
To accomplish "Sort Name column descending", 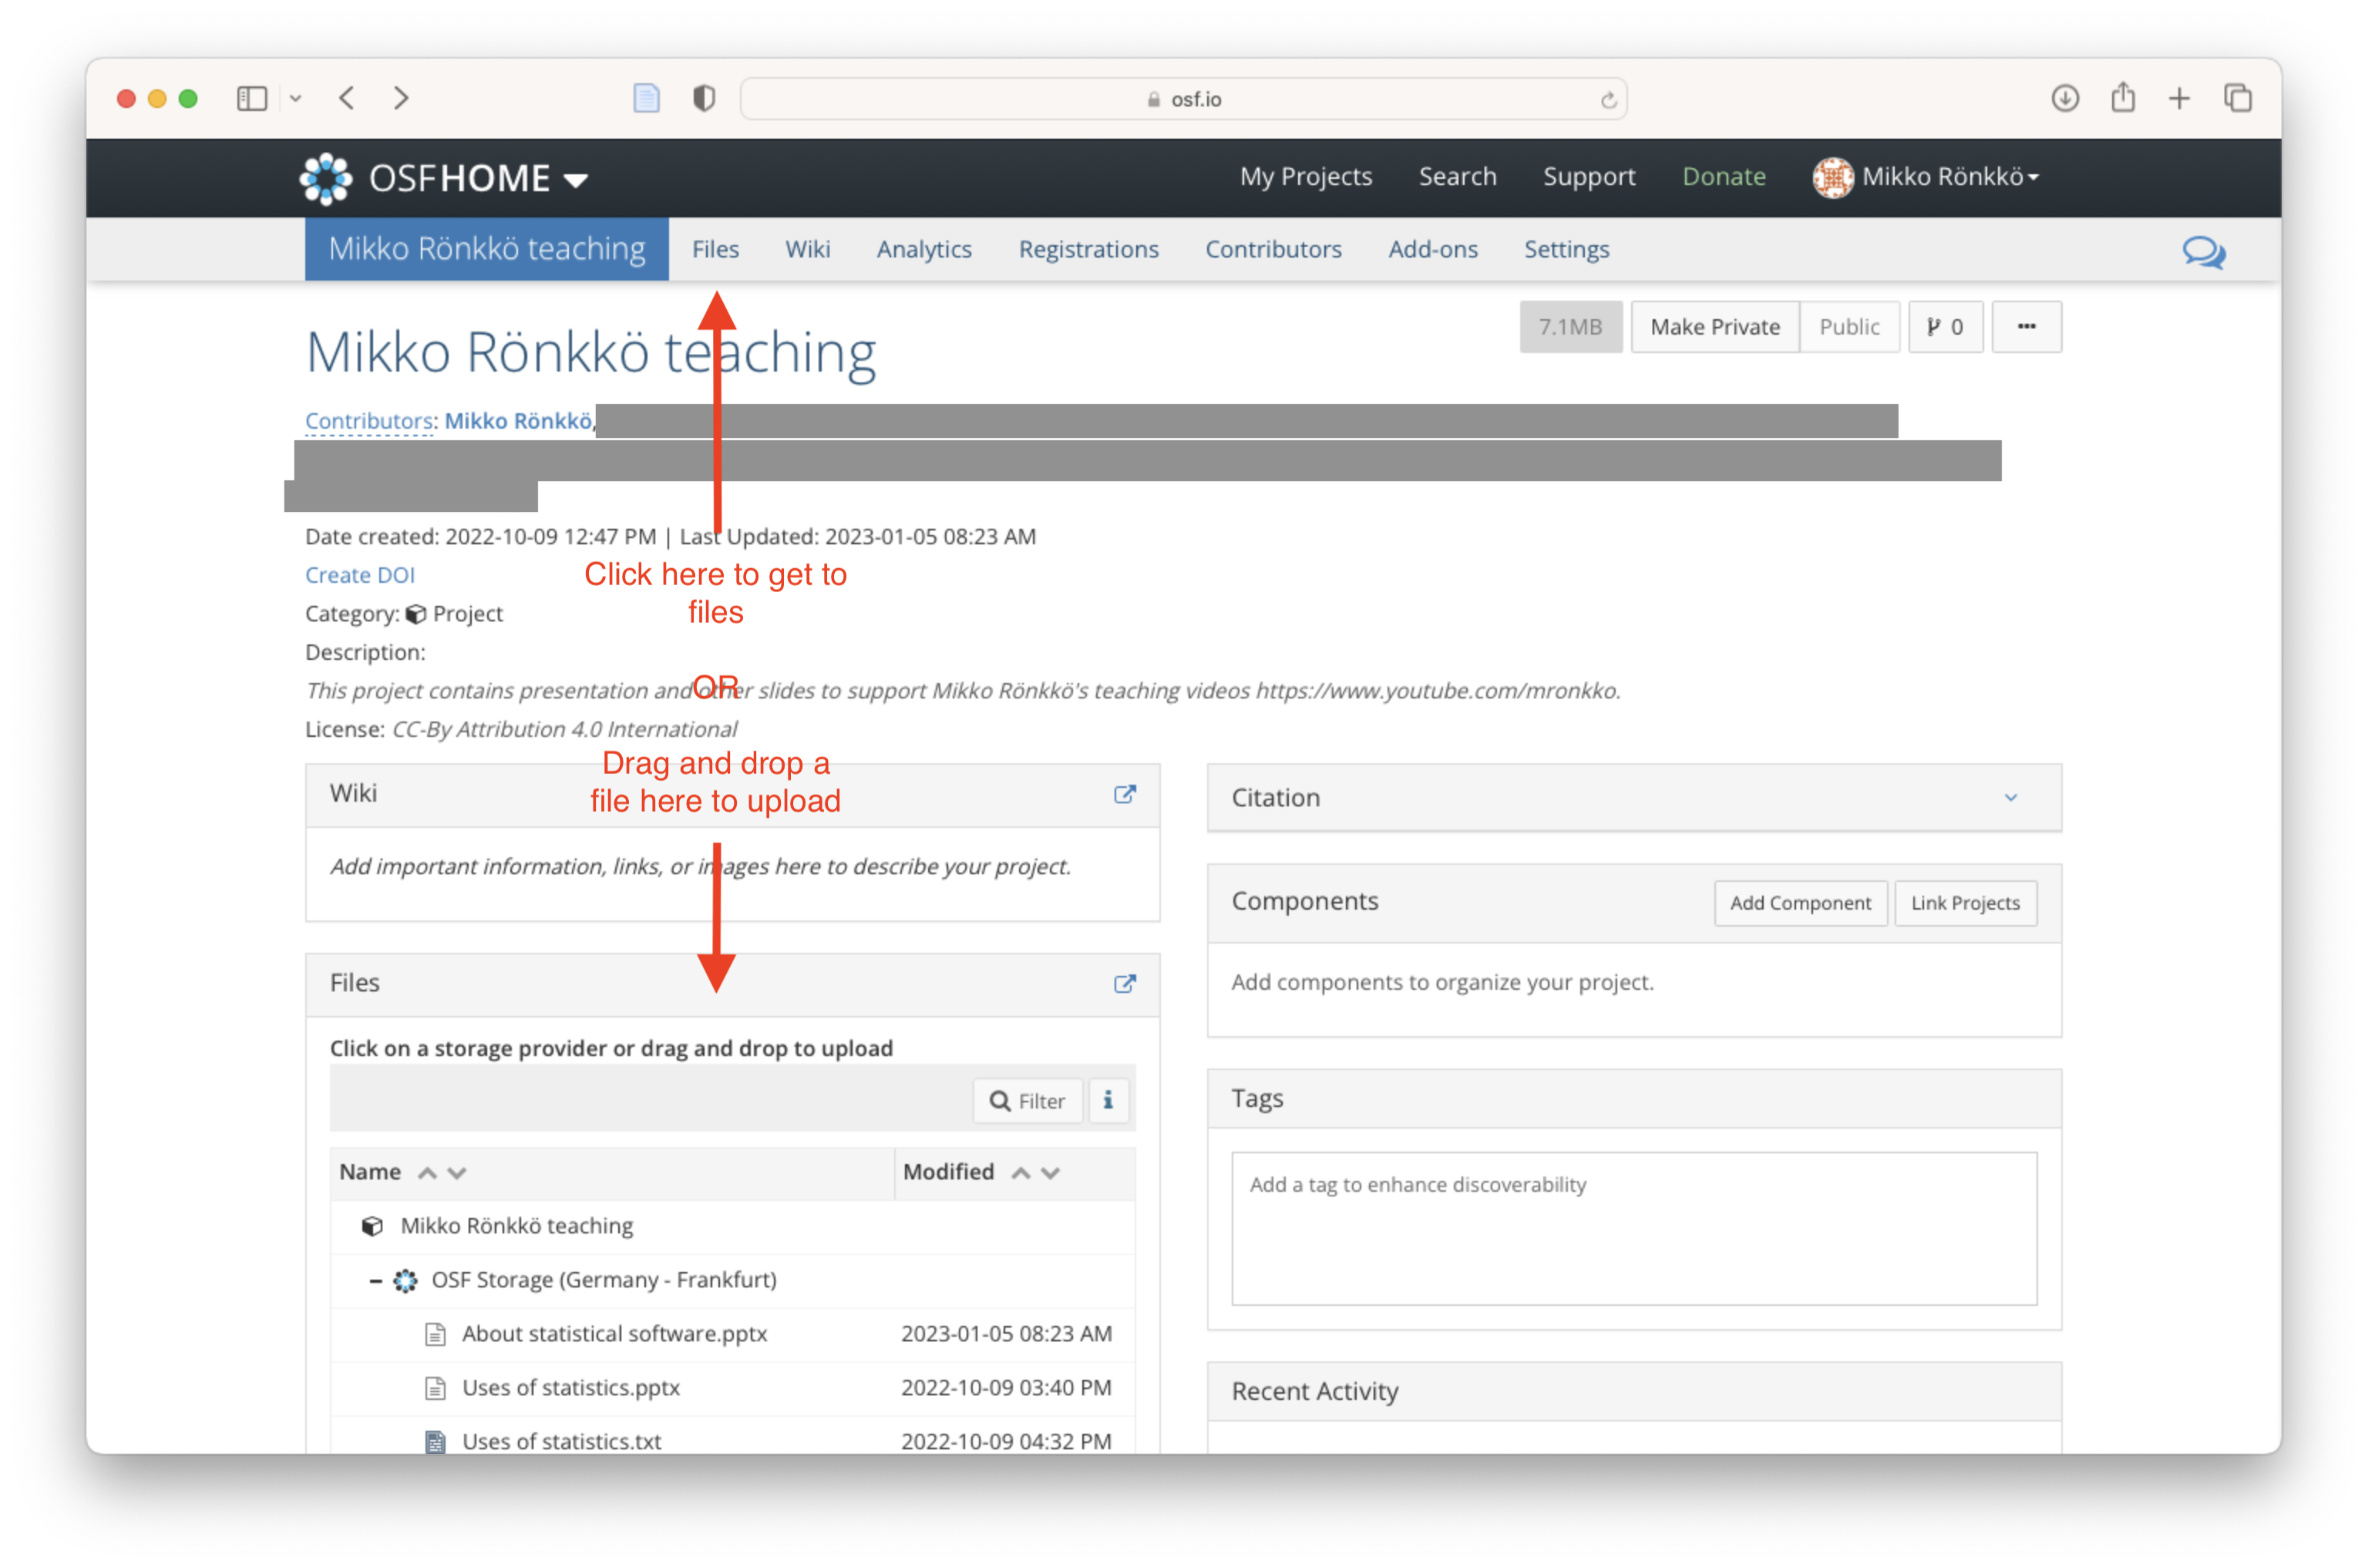I will point(457,1173).
